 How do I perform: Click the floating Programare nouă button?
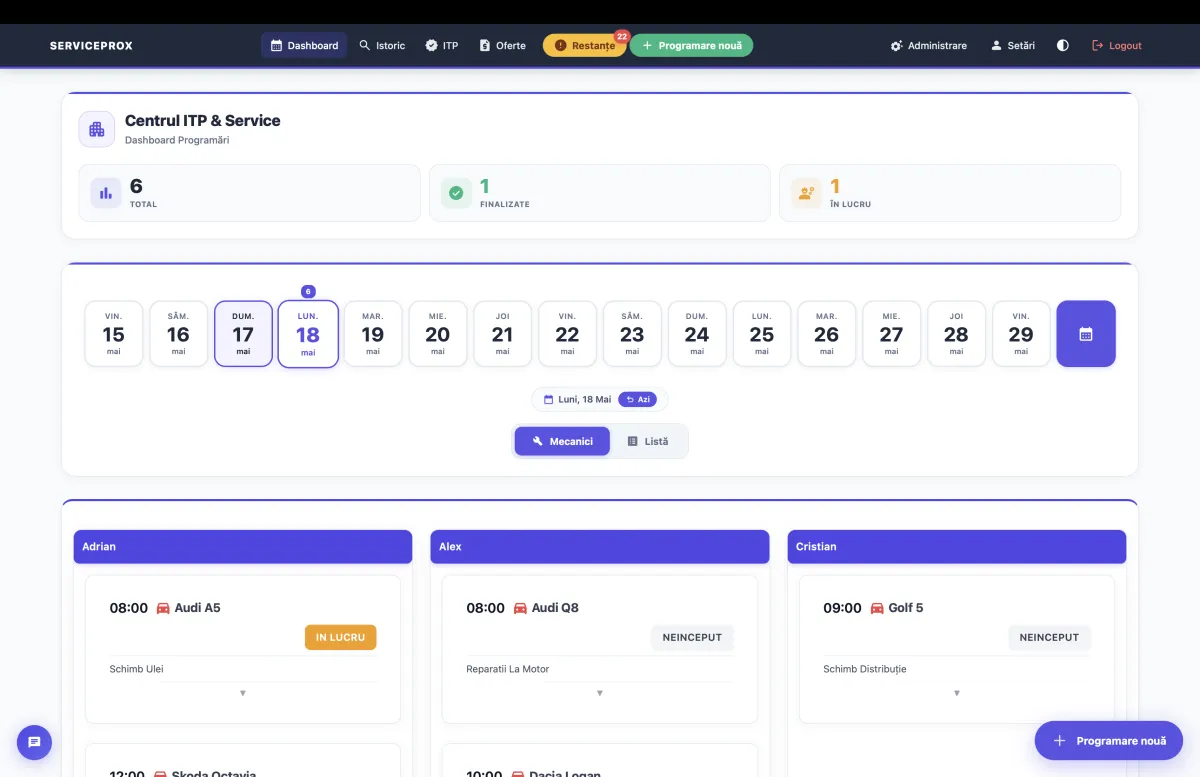(x=1109, y=741)
